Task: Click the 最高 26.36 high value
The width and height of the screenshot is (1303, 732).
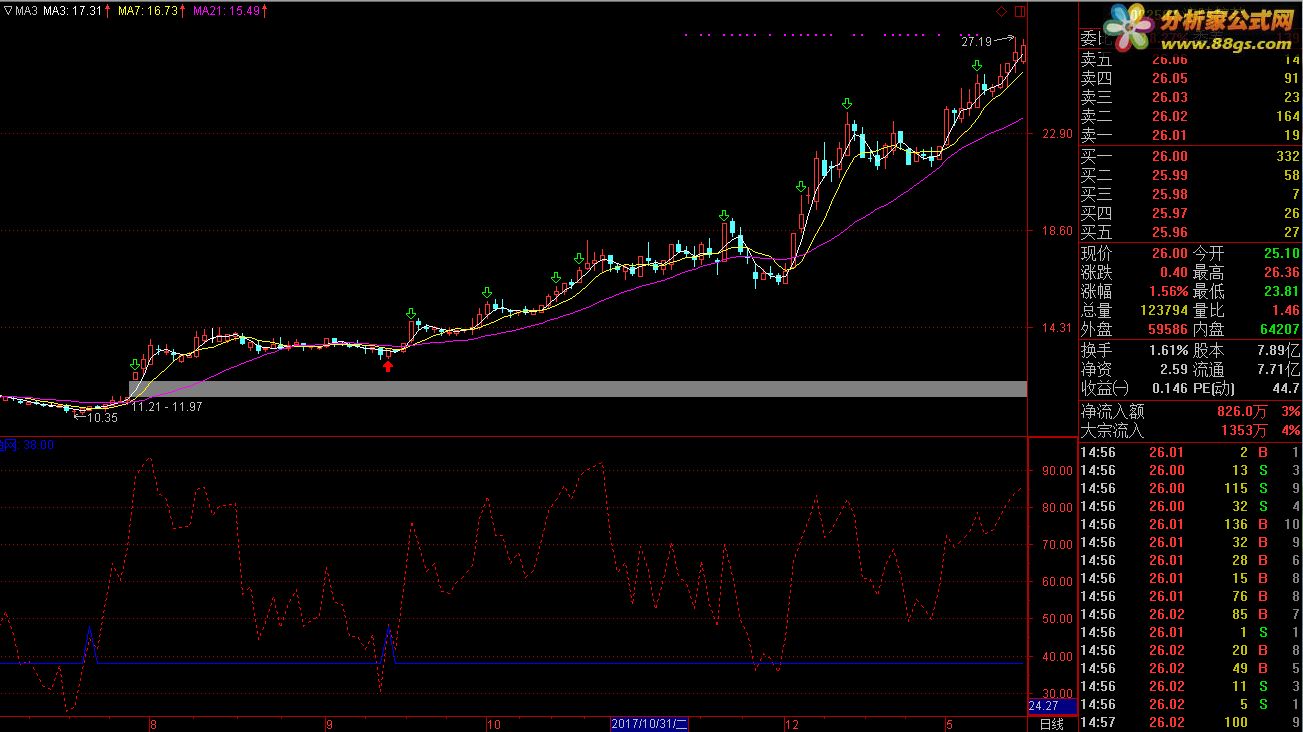Action: (1281, 273)
